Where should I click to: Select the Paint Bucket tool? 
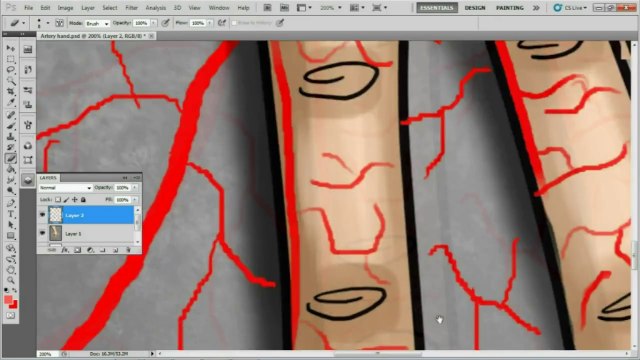(x=11, y=169)
